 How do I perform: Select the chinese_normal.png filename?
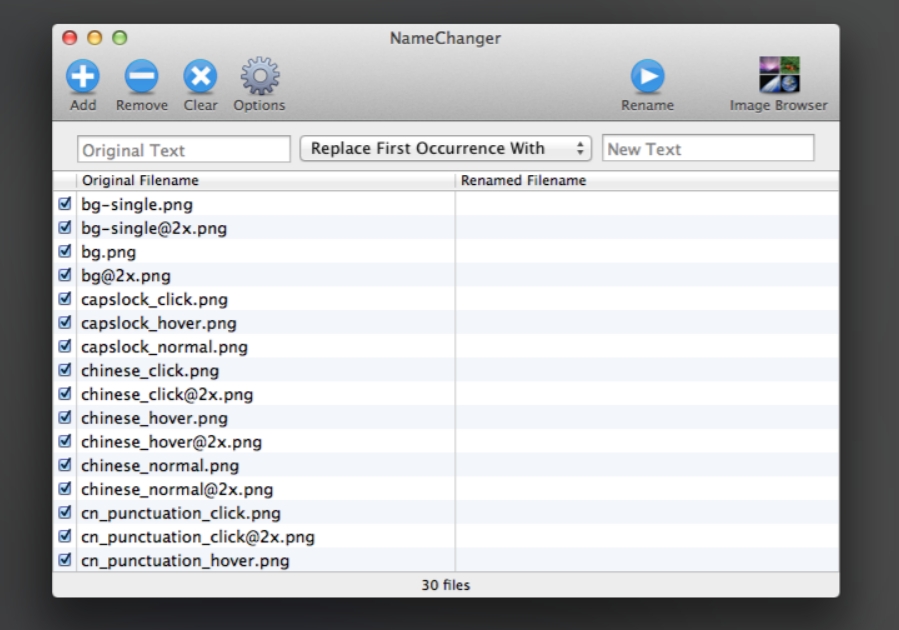160,466
